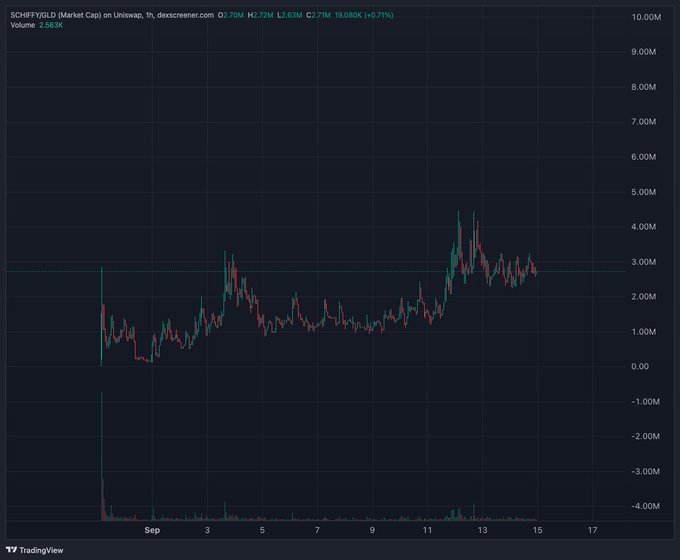This screenshot has width=680, height=560.
Task: Click the 0.00 price axis label
Action: 640,367
